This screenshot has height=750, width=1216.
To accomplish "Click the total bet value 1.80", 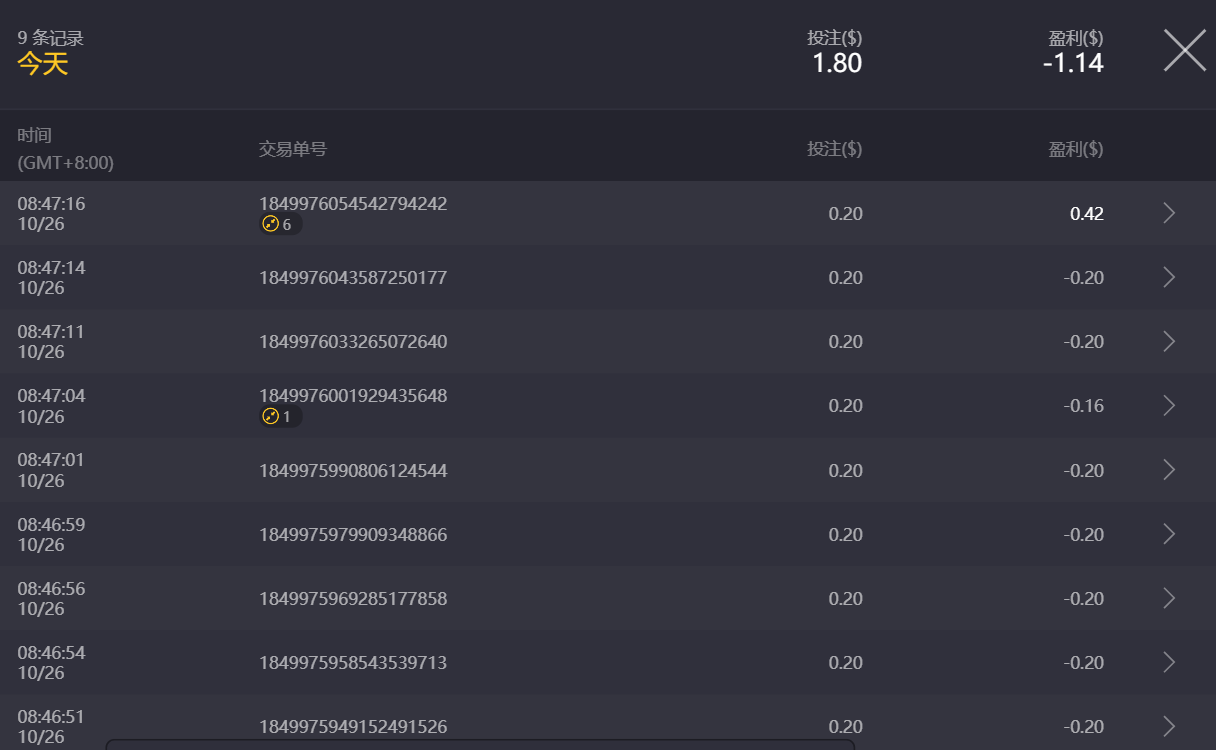I will (835, 63).
